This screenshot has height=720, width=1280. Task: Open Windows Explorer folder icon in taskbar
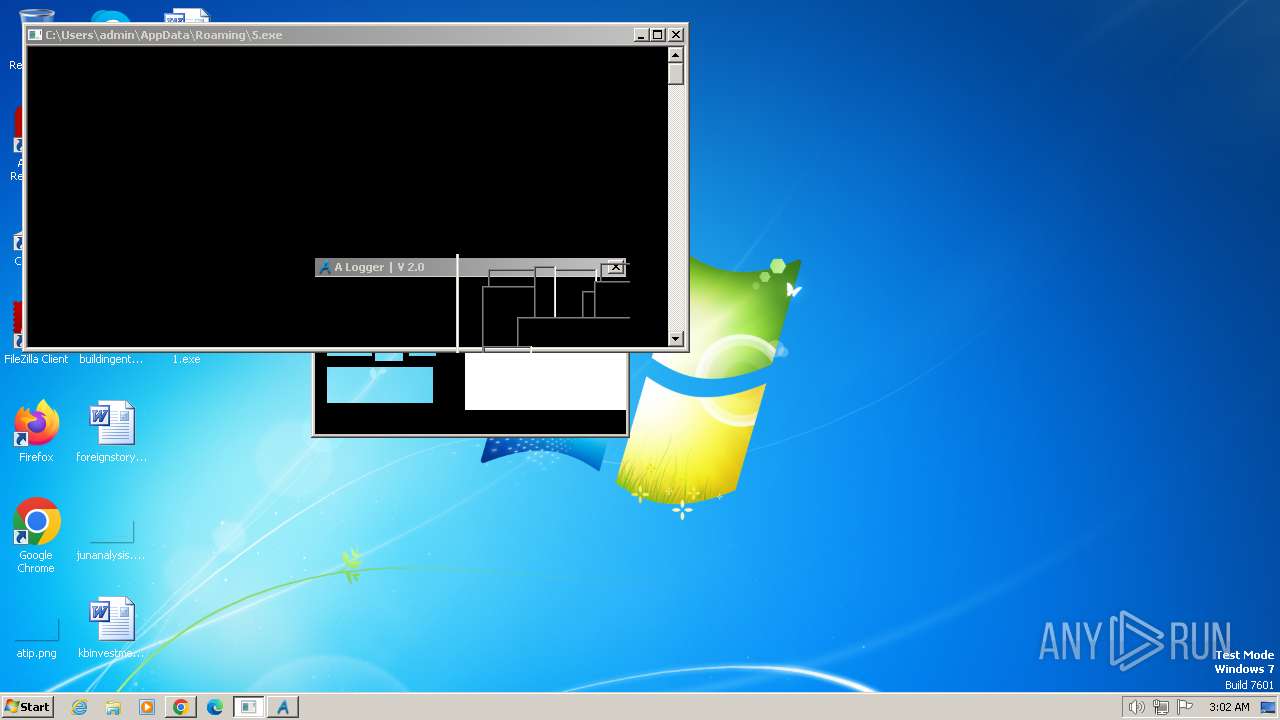click(x=113, y=707)
